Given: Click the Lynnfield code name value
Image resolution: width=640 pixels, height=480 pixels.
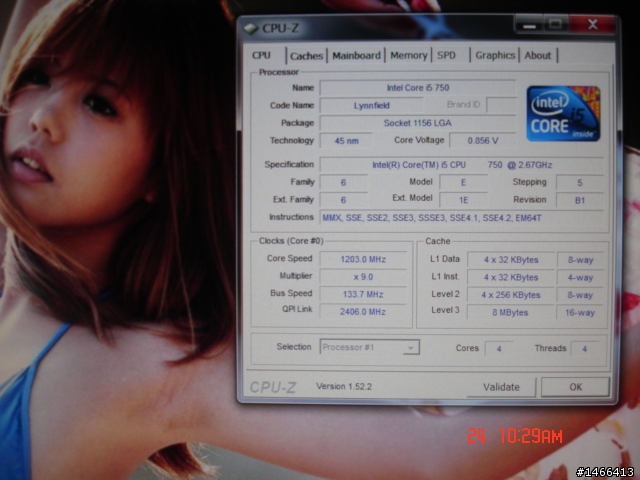Looking at the screenshot, I should (x=371, y=105).
